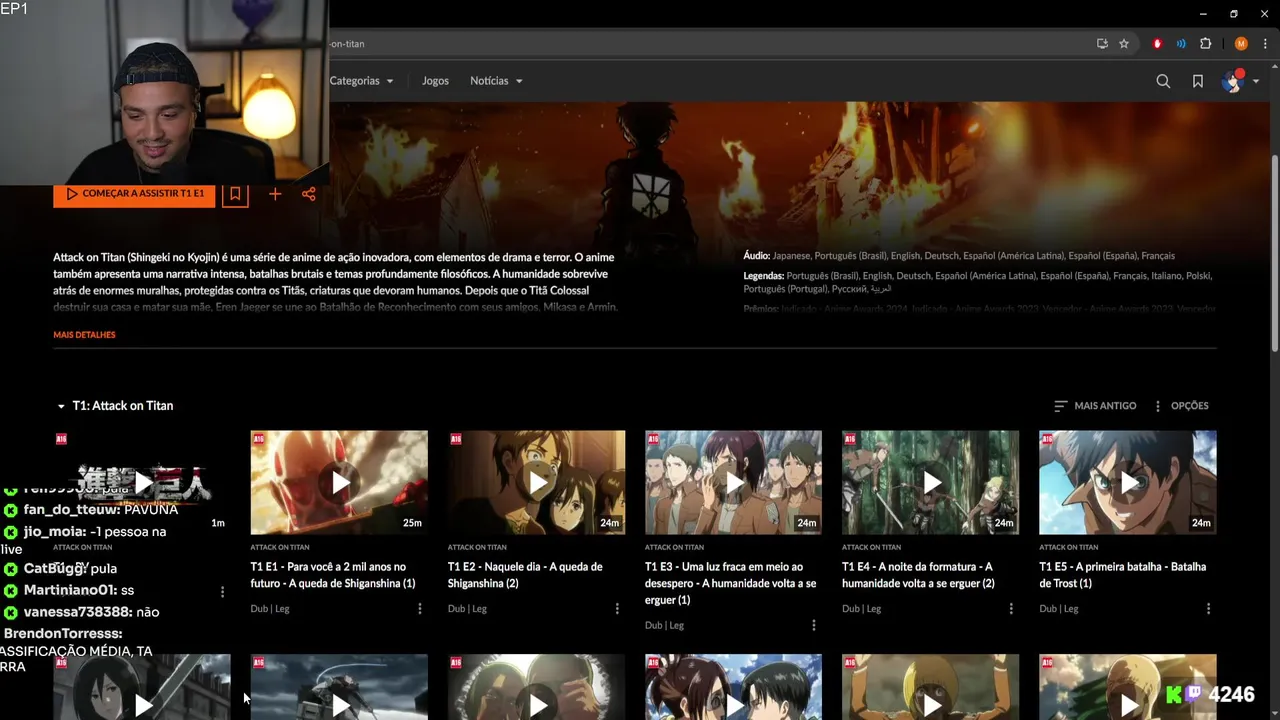This screenshot has height=720, width=1280.
Task: Open title T1 E2 - Naquele dia
Action: click(x=525, y=575)
